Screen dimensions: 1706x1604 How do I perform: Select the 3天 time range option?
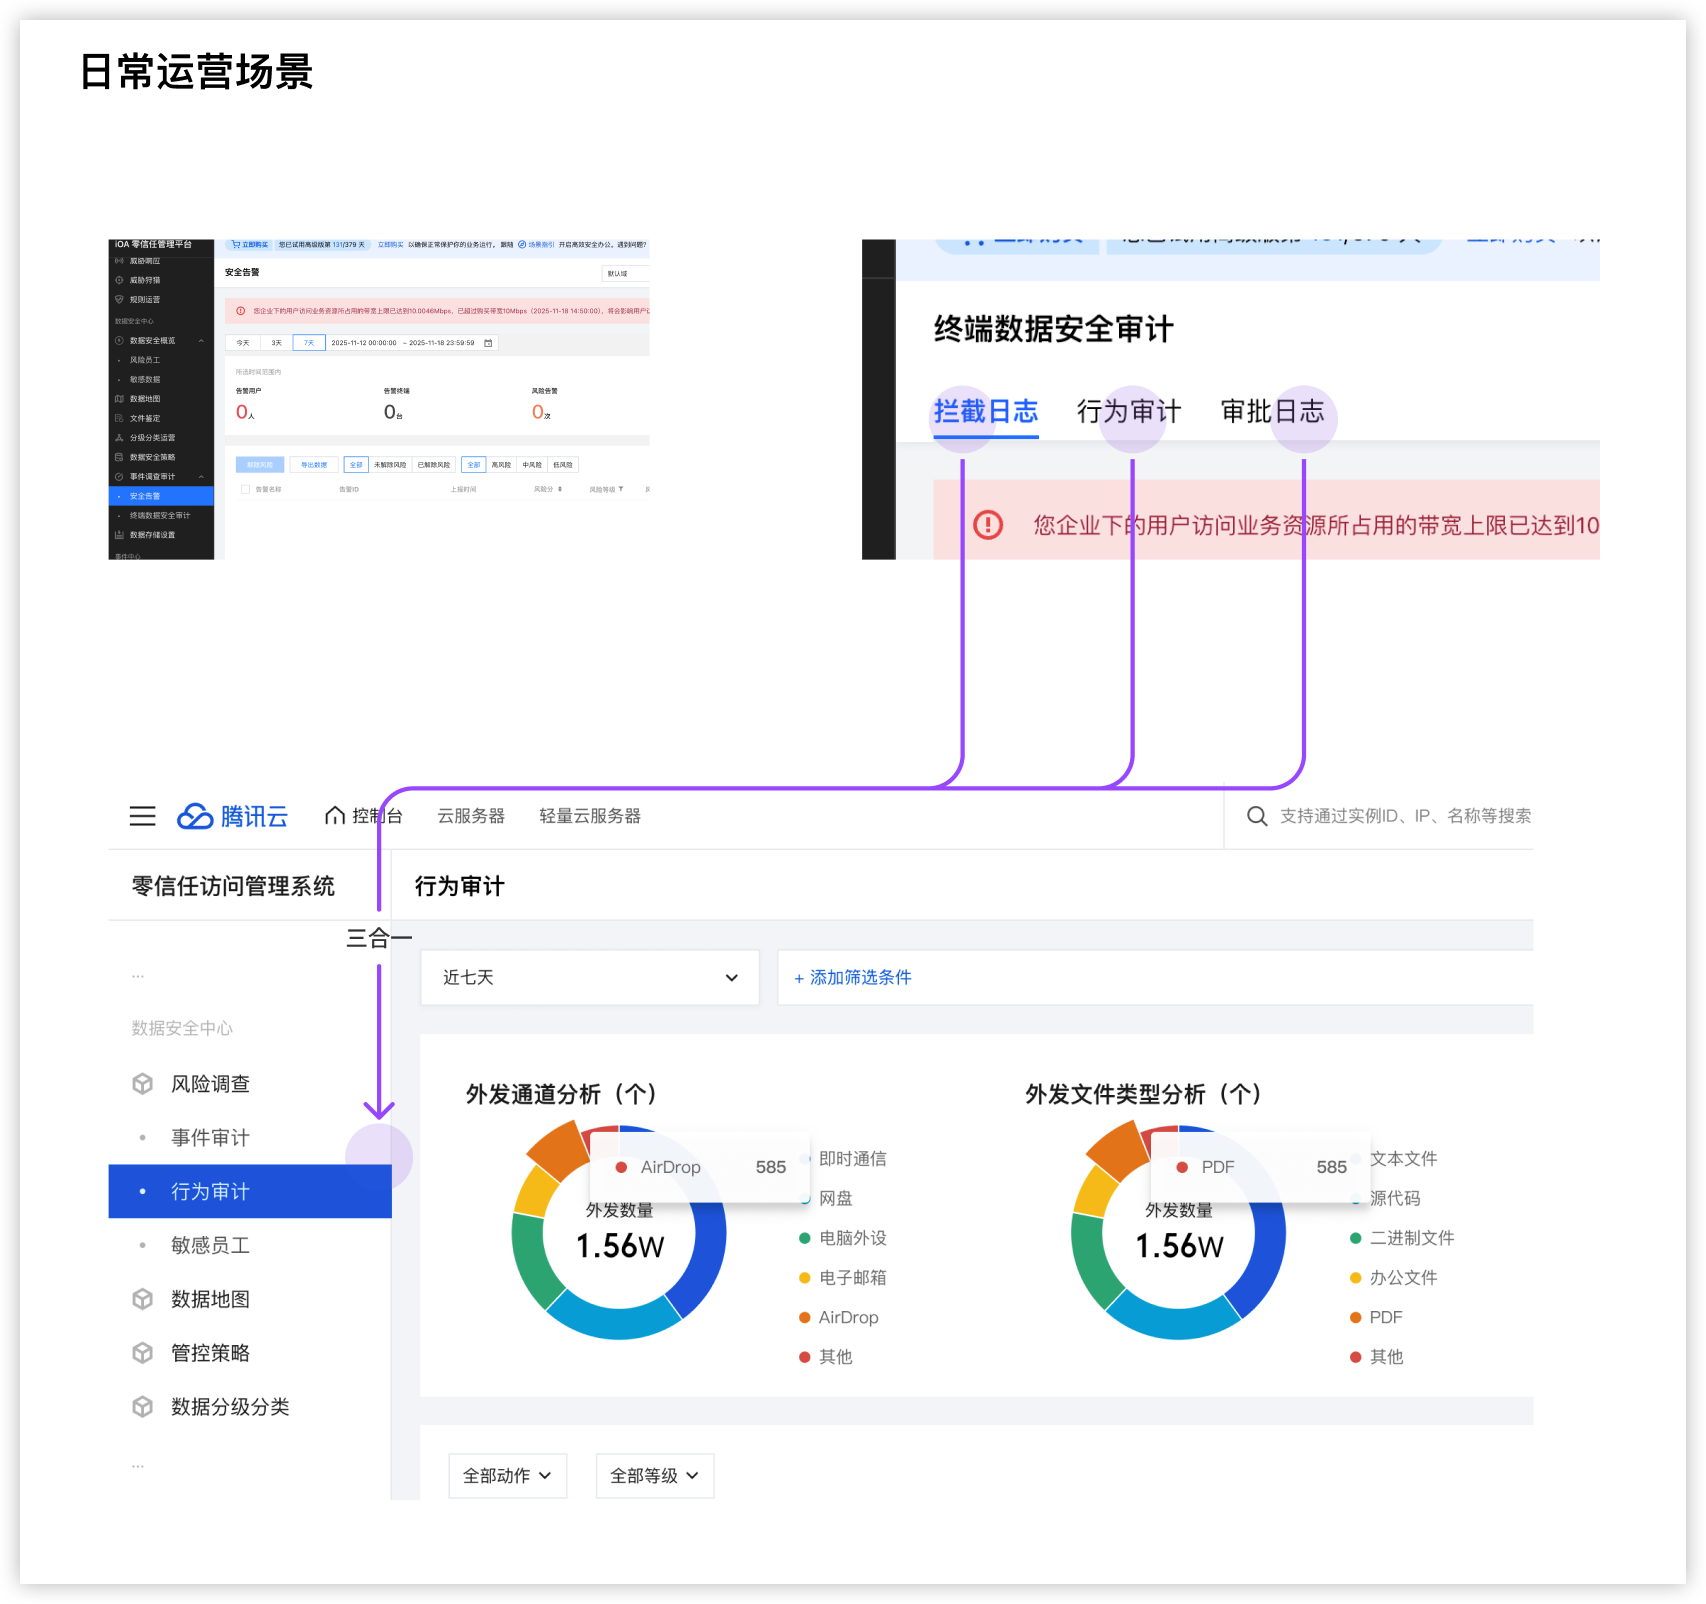pos(276,343)
